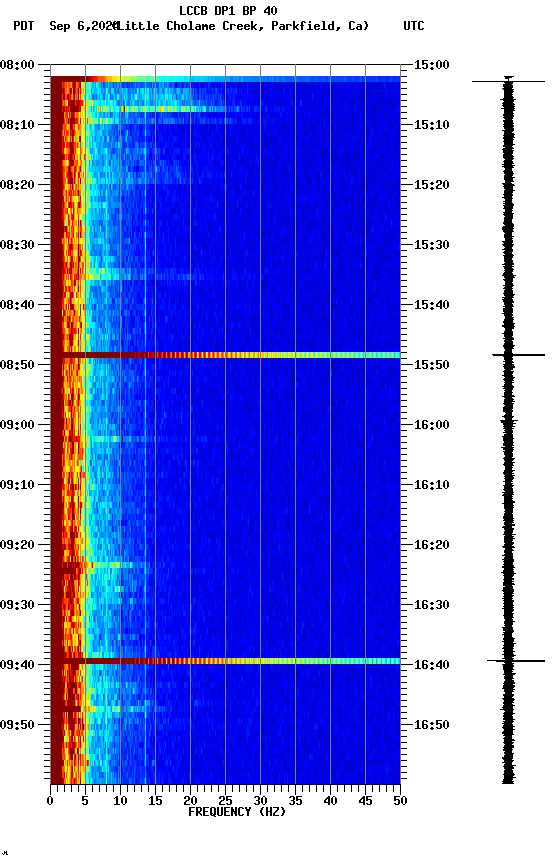Click the '16:00' UTC time label

pos(432,425)
